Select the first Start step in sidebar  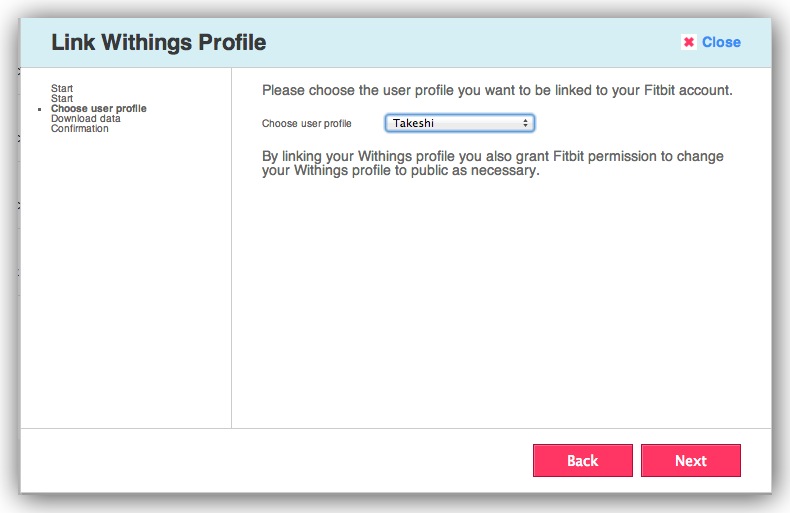62,89
